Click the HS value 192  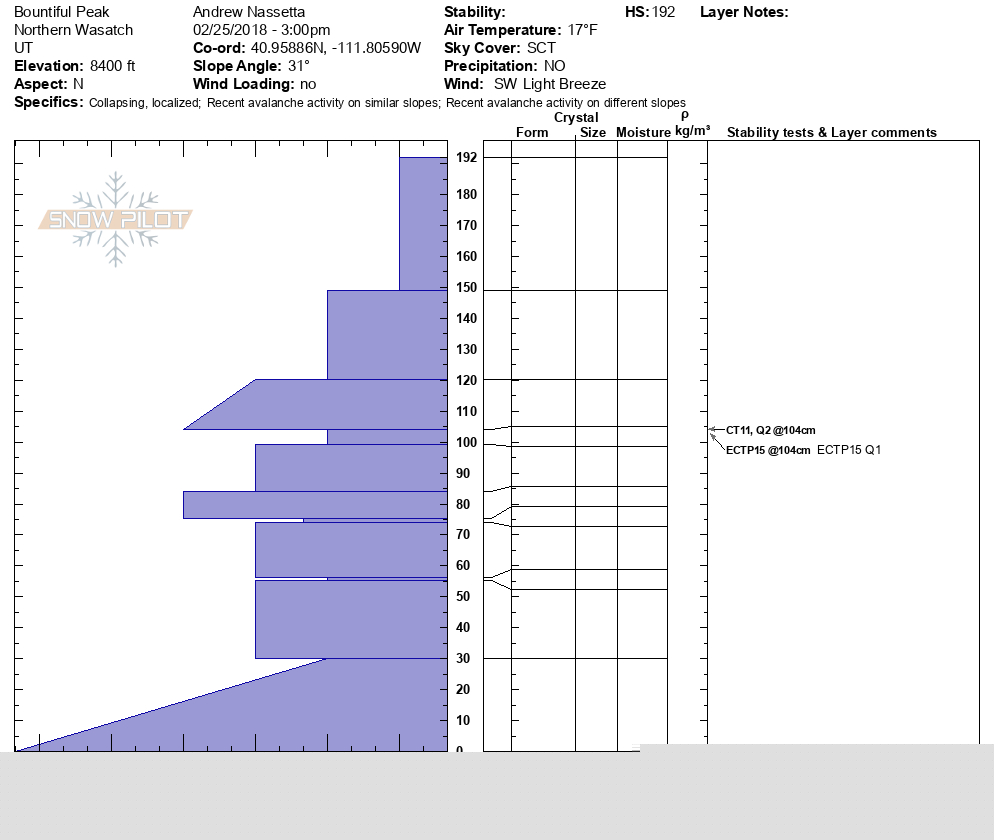click(662, 12)
